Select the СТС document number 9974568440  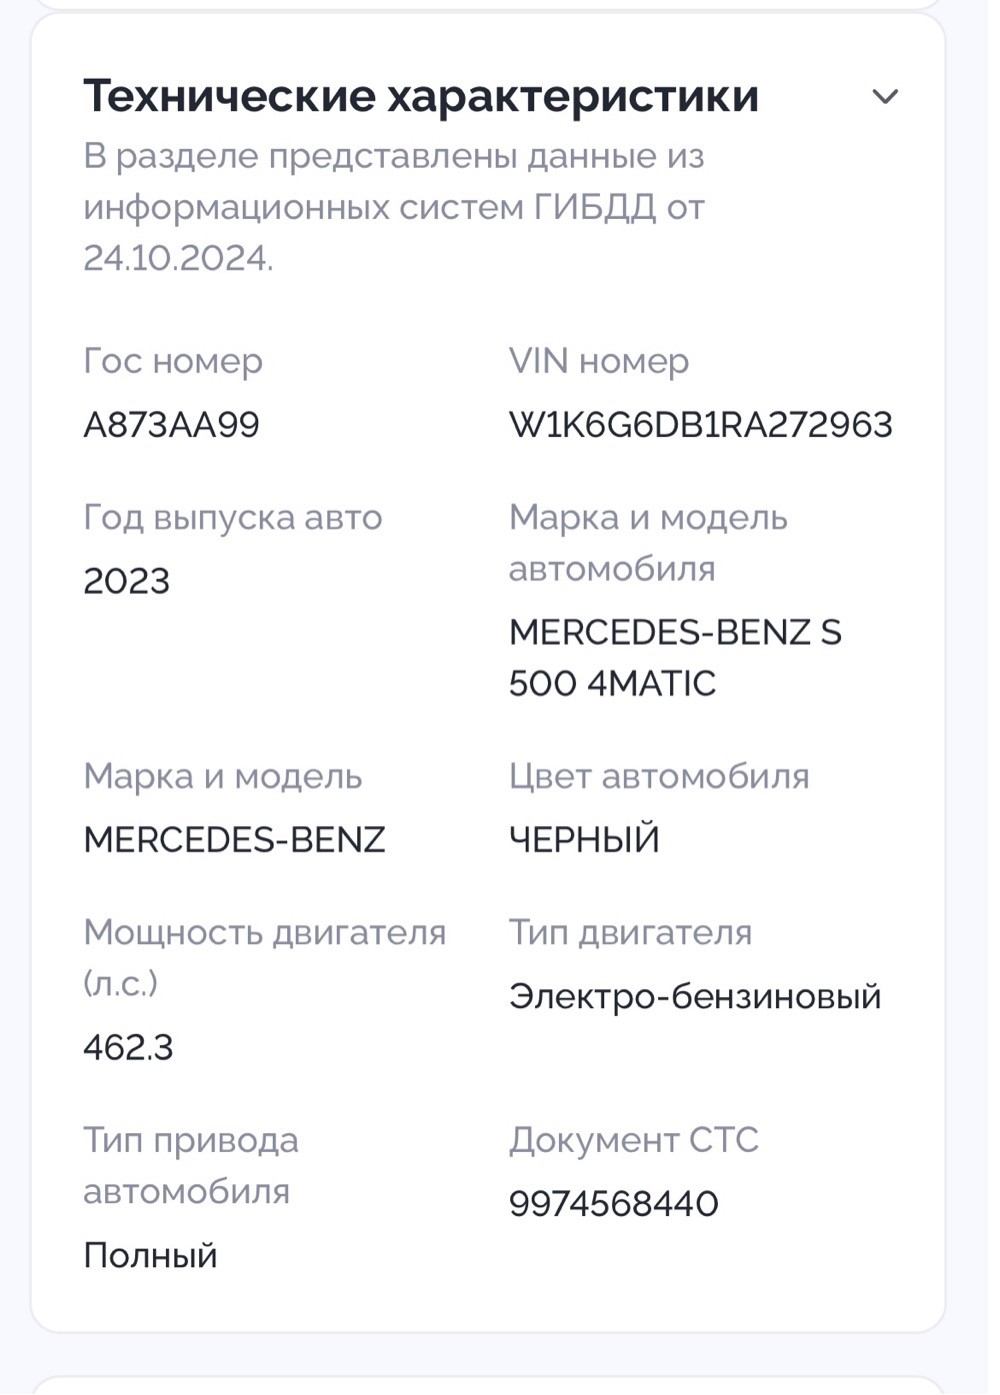click(613, 1203)
